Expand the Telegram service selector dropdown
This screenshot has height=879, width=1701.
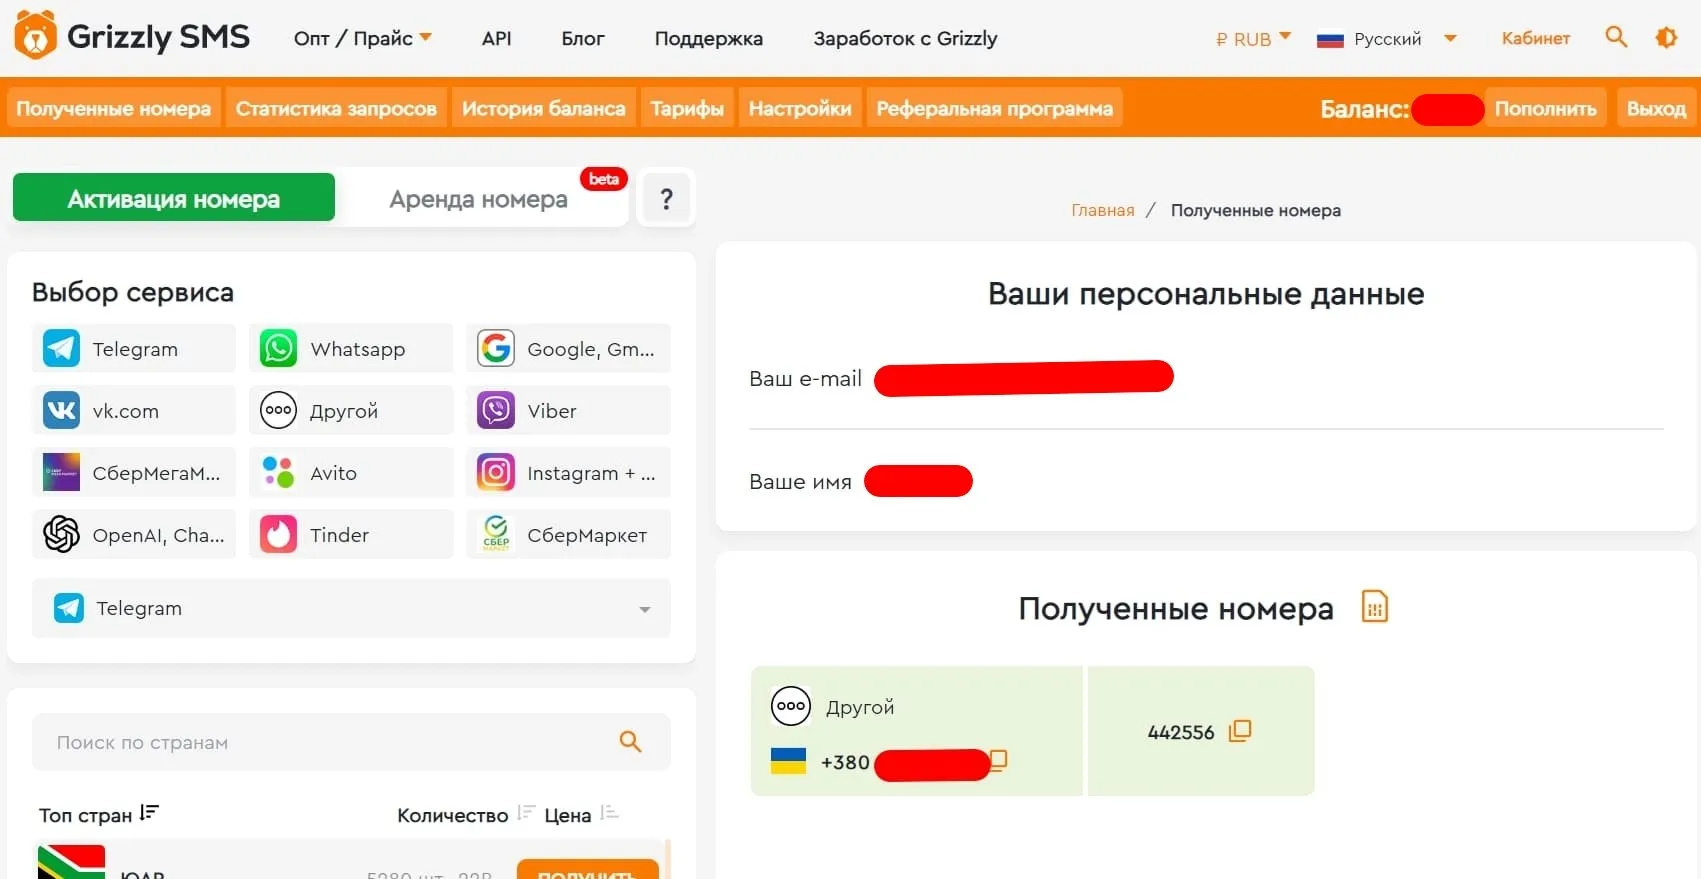(x=351, y=608)
